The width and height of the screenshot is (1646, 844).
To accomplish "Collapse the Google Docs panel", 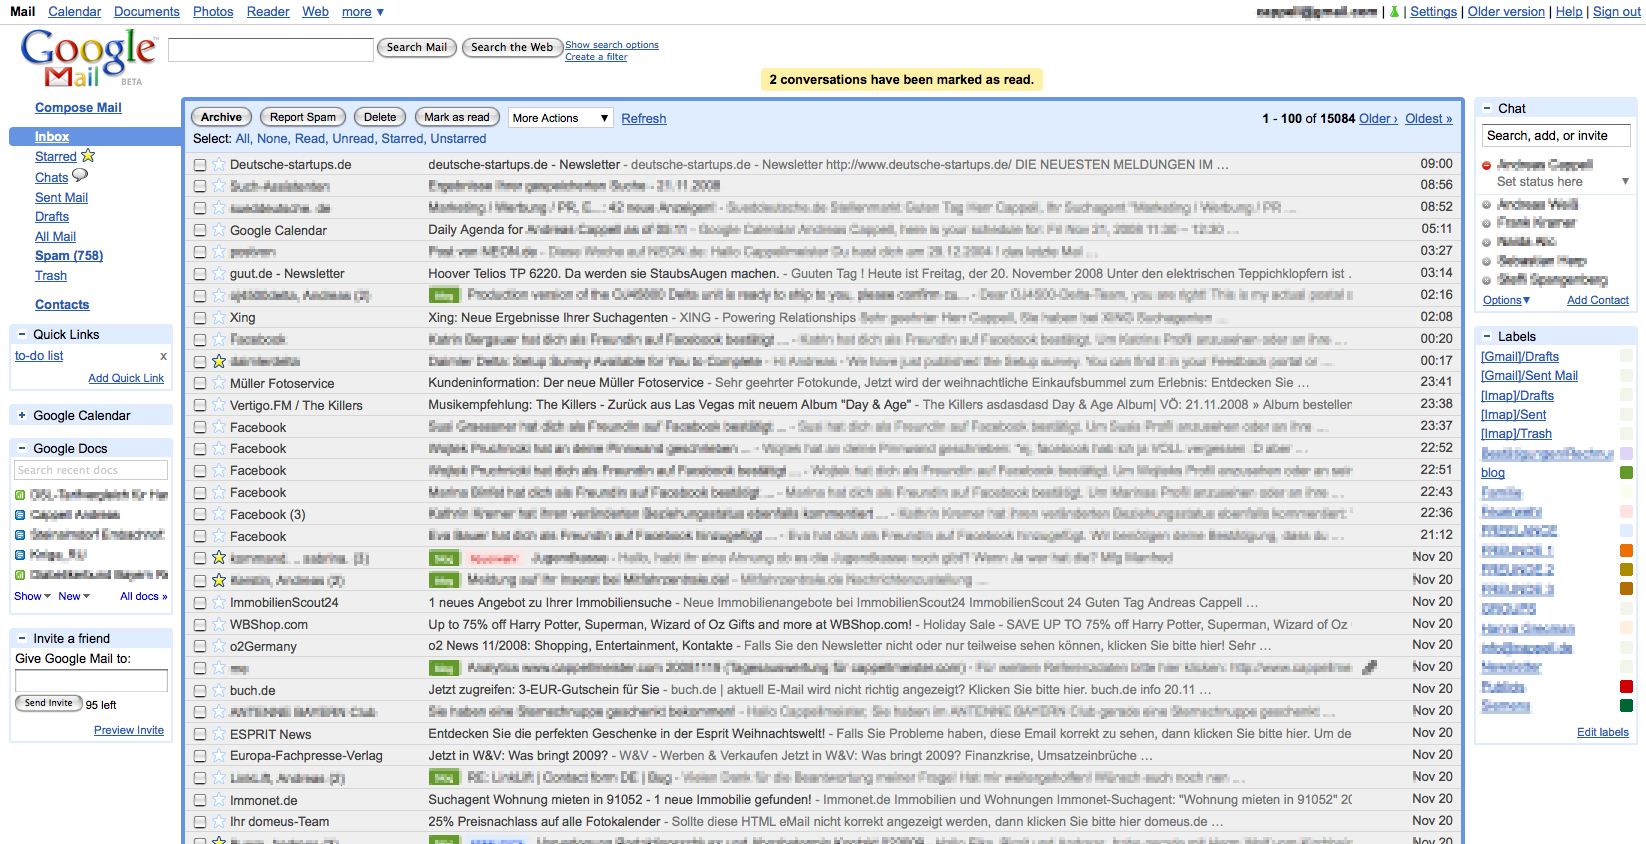I will coord(22,448).
